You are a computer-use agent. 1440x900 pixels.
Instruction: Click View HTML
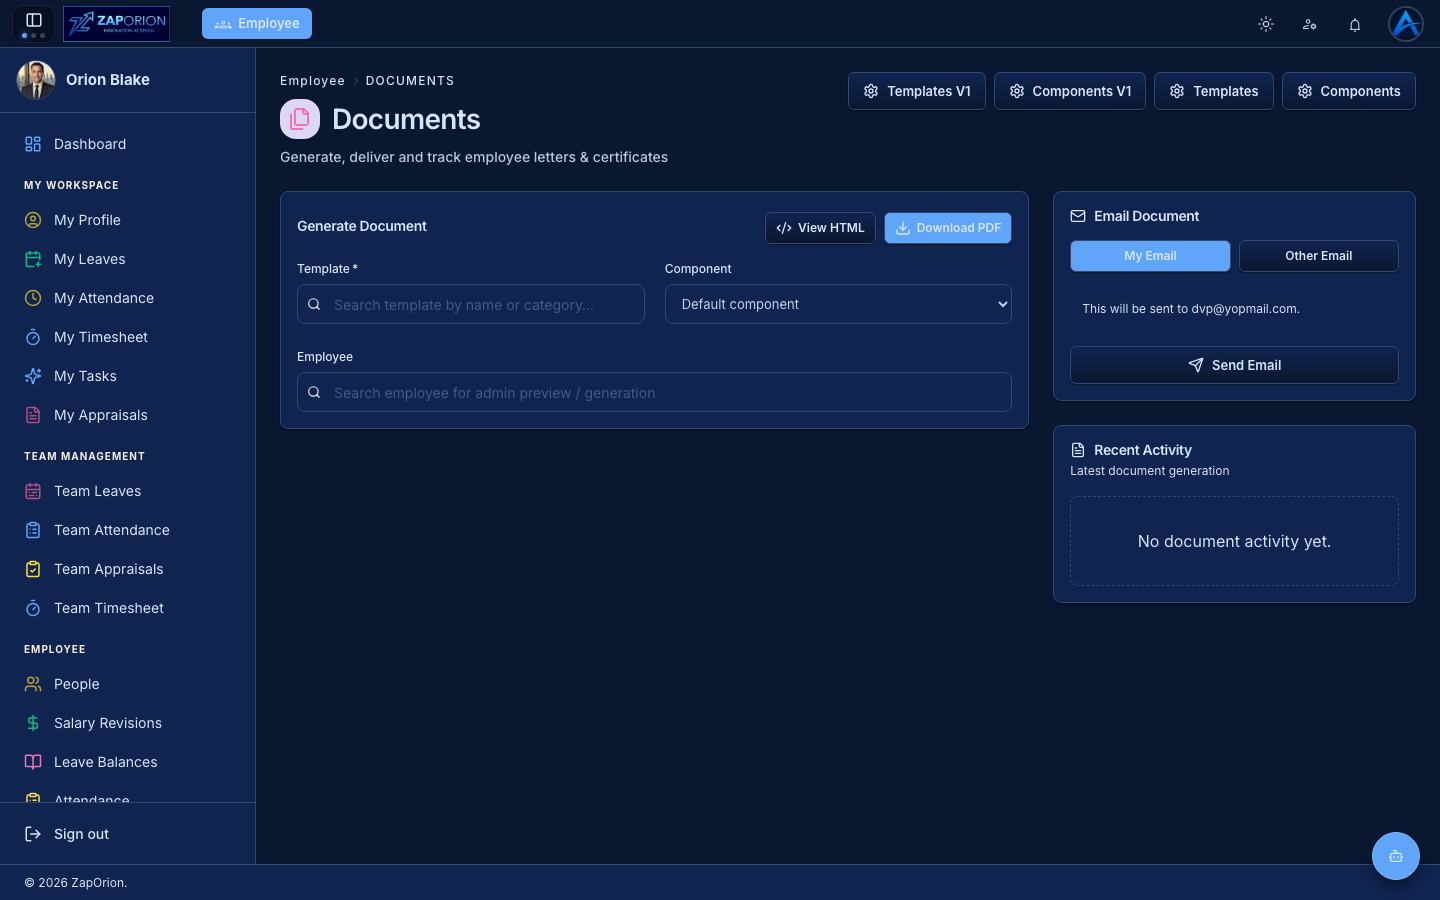pyautogui.click(x=820, y=228)
